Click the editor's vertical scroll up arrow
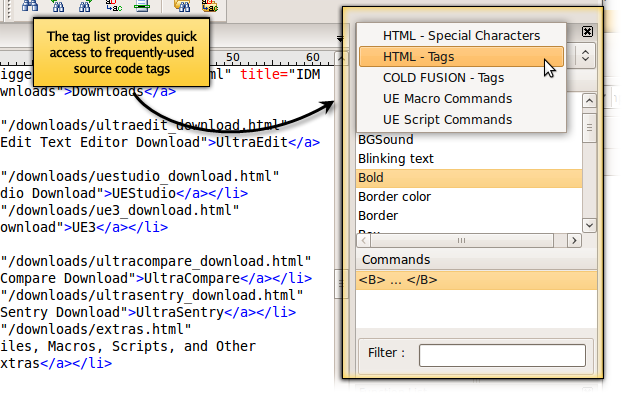This screenshot has width=624, height=394. 341,59
